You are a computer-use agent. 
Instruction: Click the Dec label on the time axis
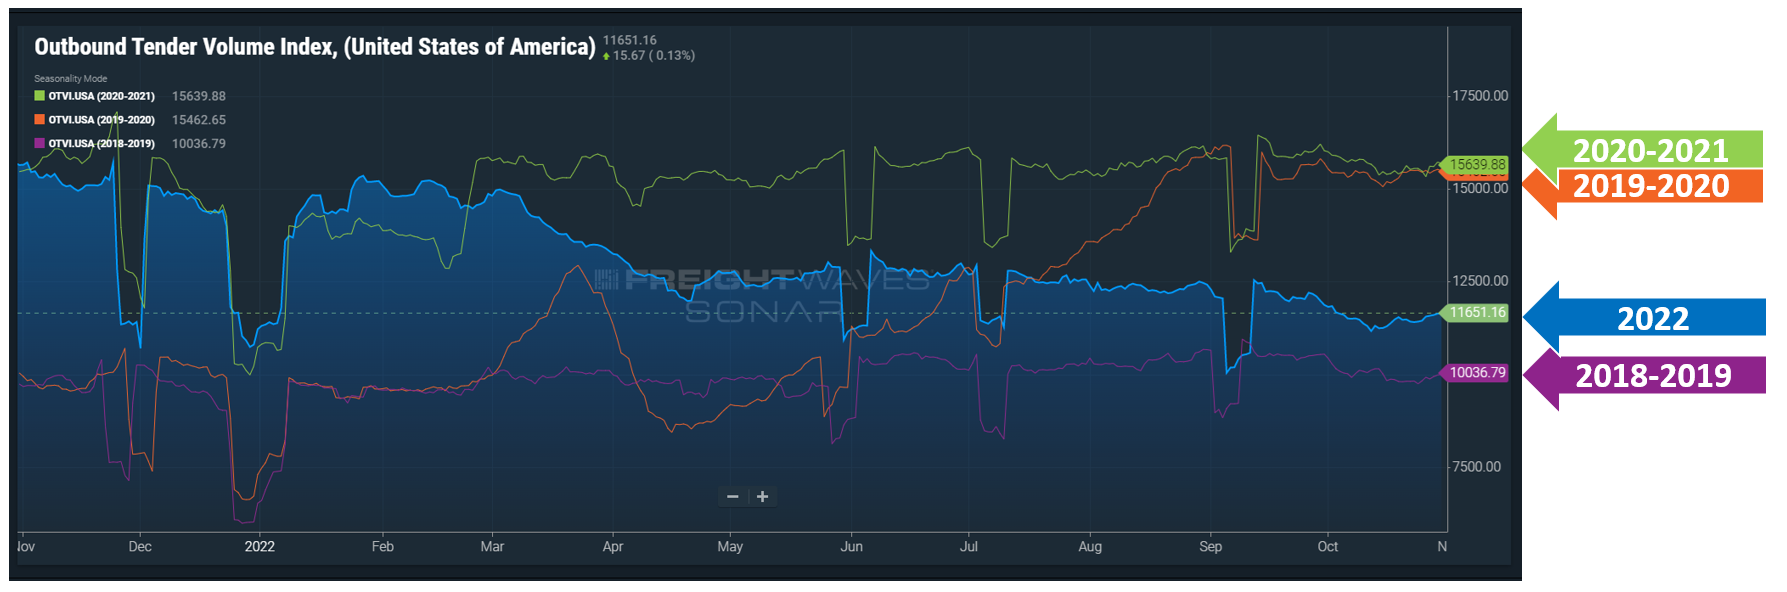(140, 547)
